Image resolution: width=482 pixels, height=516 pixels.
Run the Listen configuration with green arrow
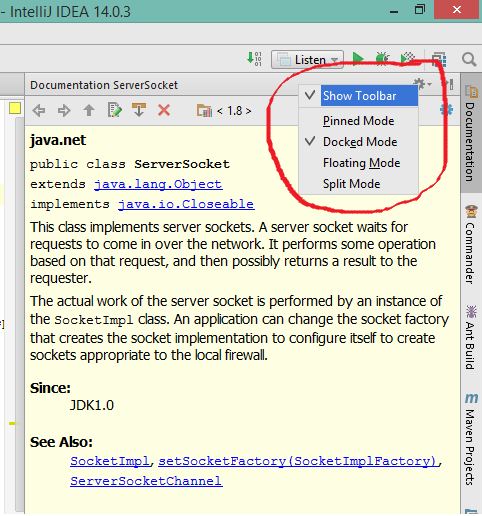click(358, 59)
